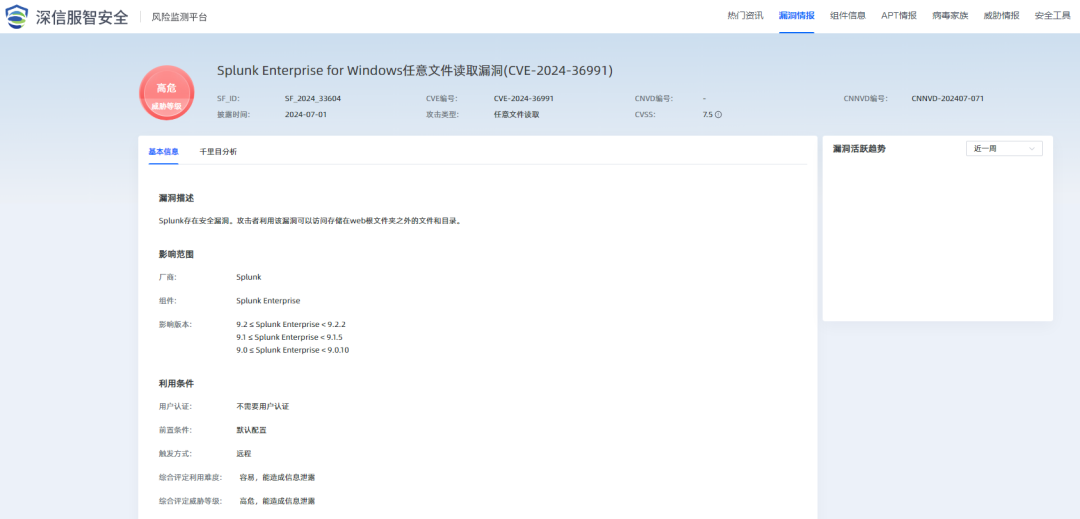
Task: Click the CVSS 7.5 info icon
Action: [x=718, y=115]
